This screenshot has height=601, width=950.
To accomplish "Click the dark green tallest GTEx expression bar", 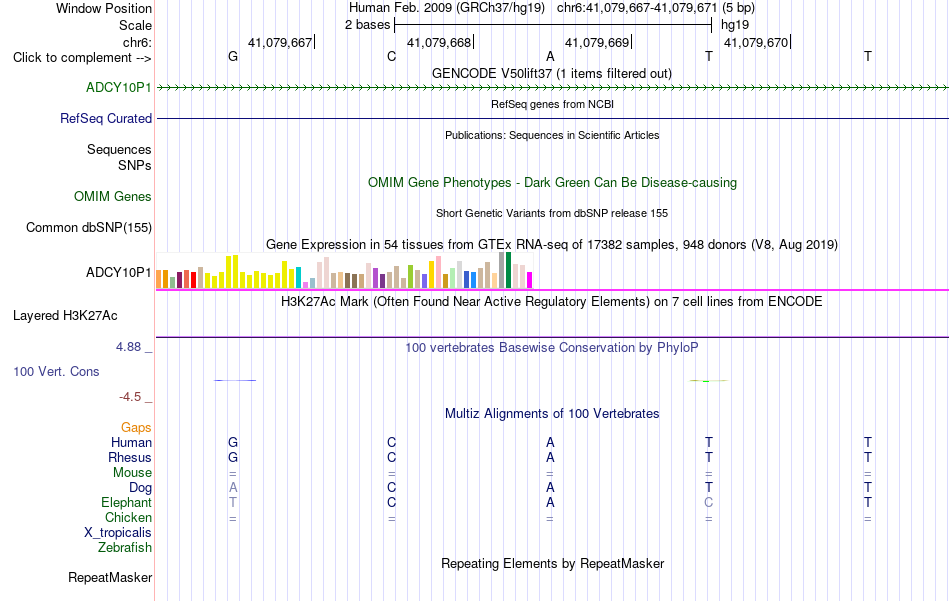I will click(508, 270).
